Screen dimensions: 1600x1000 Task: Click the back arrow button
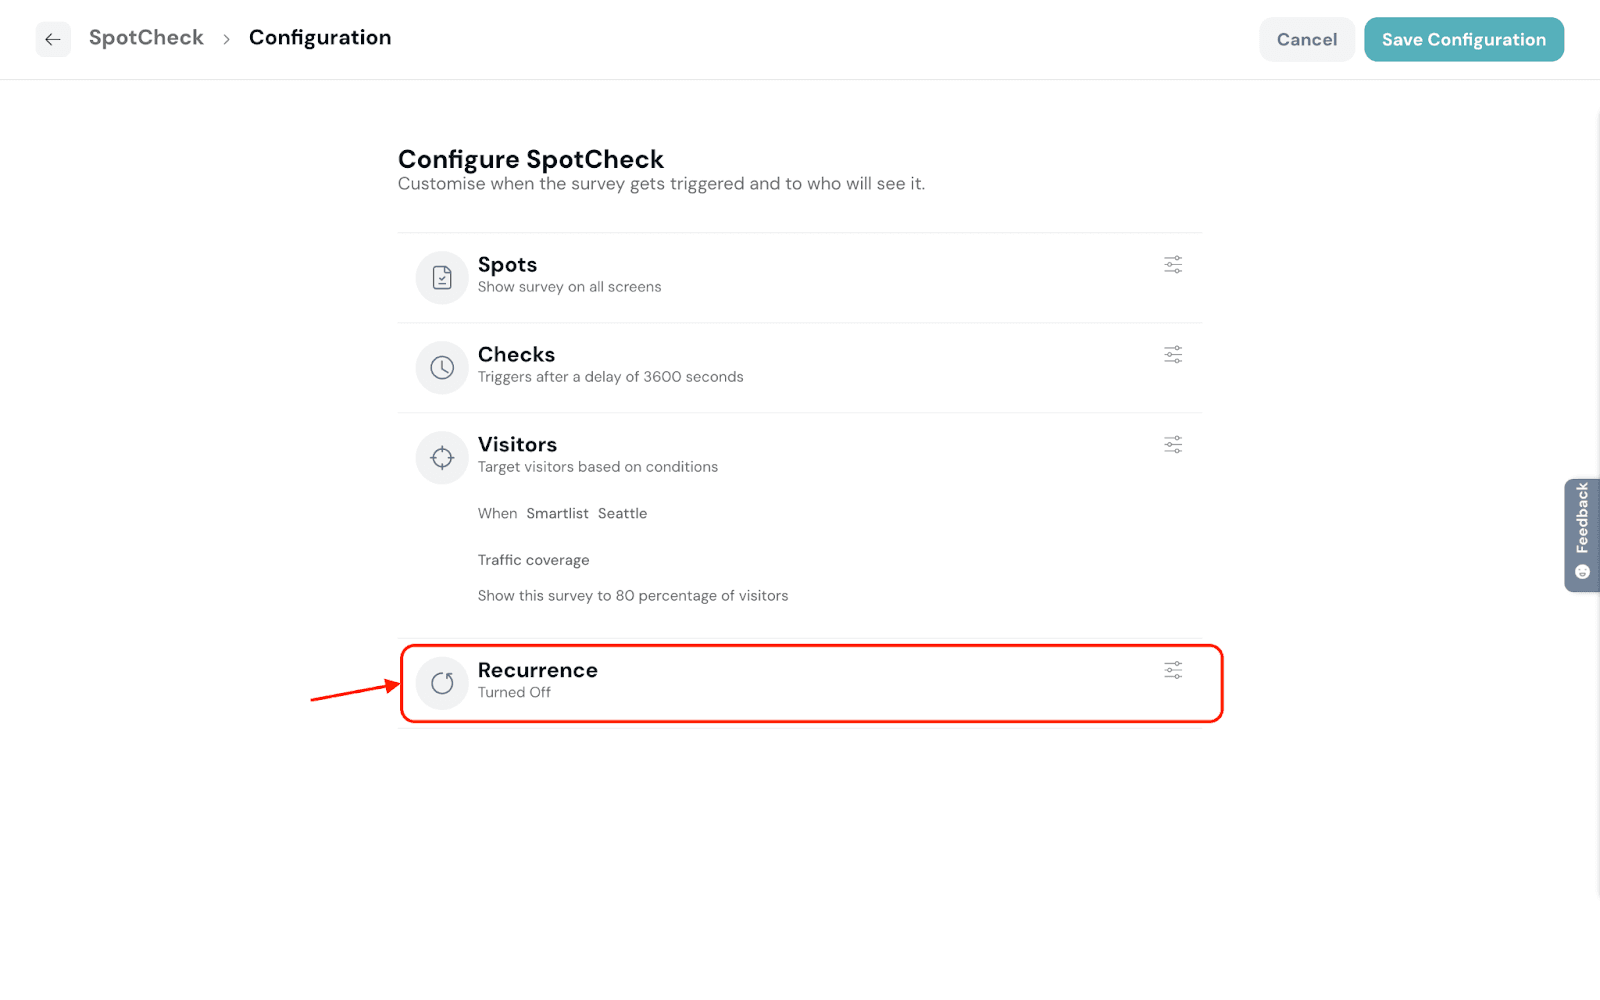coord(53,40)
